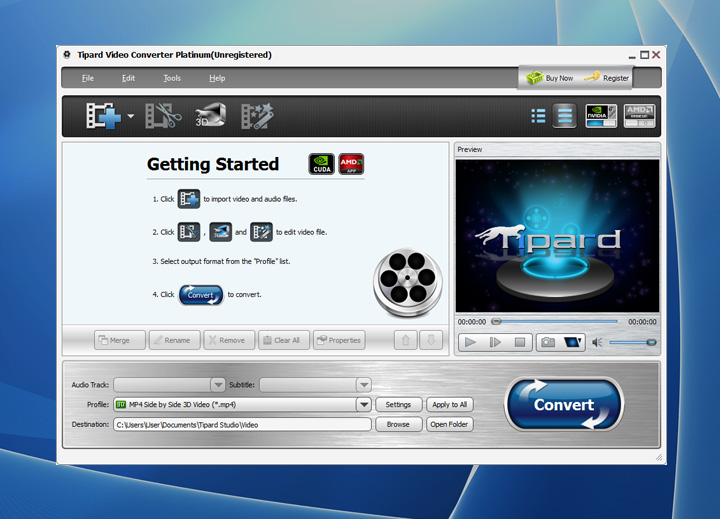Click Buy Now
720x519 pixels.
coord(550,78)
